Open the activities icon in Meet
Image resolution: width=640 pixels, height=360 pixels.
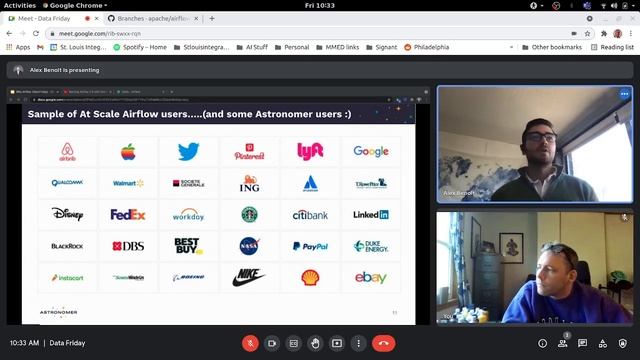click(602, 343)
